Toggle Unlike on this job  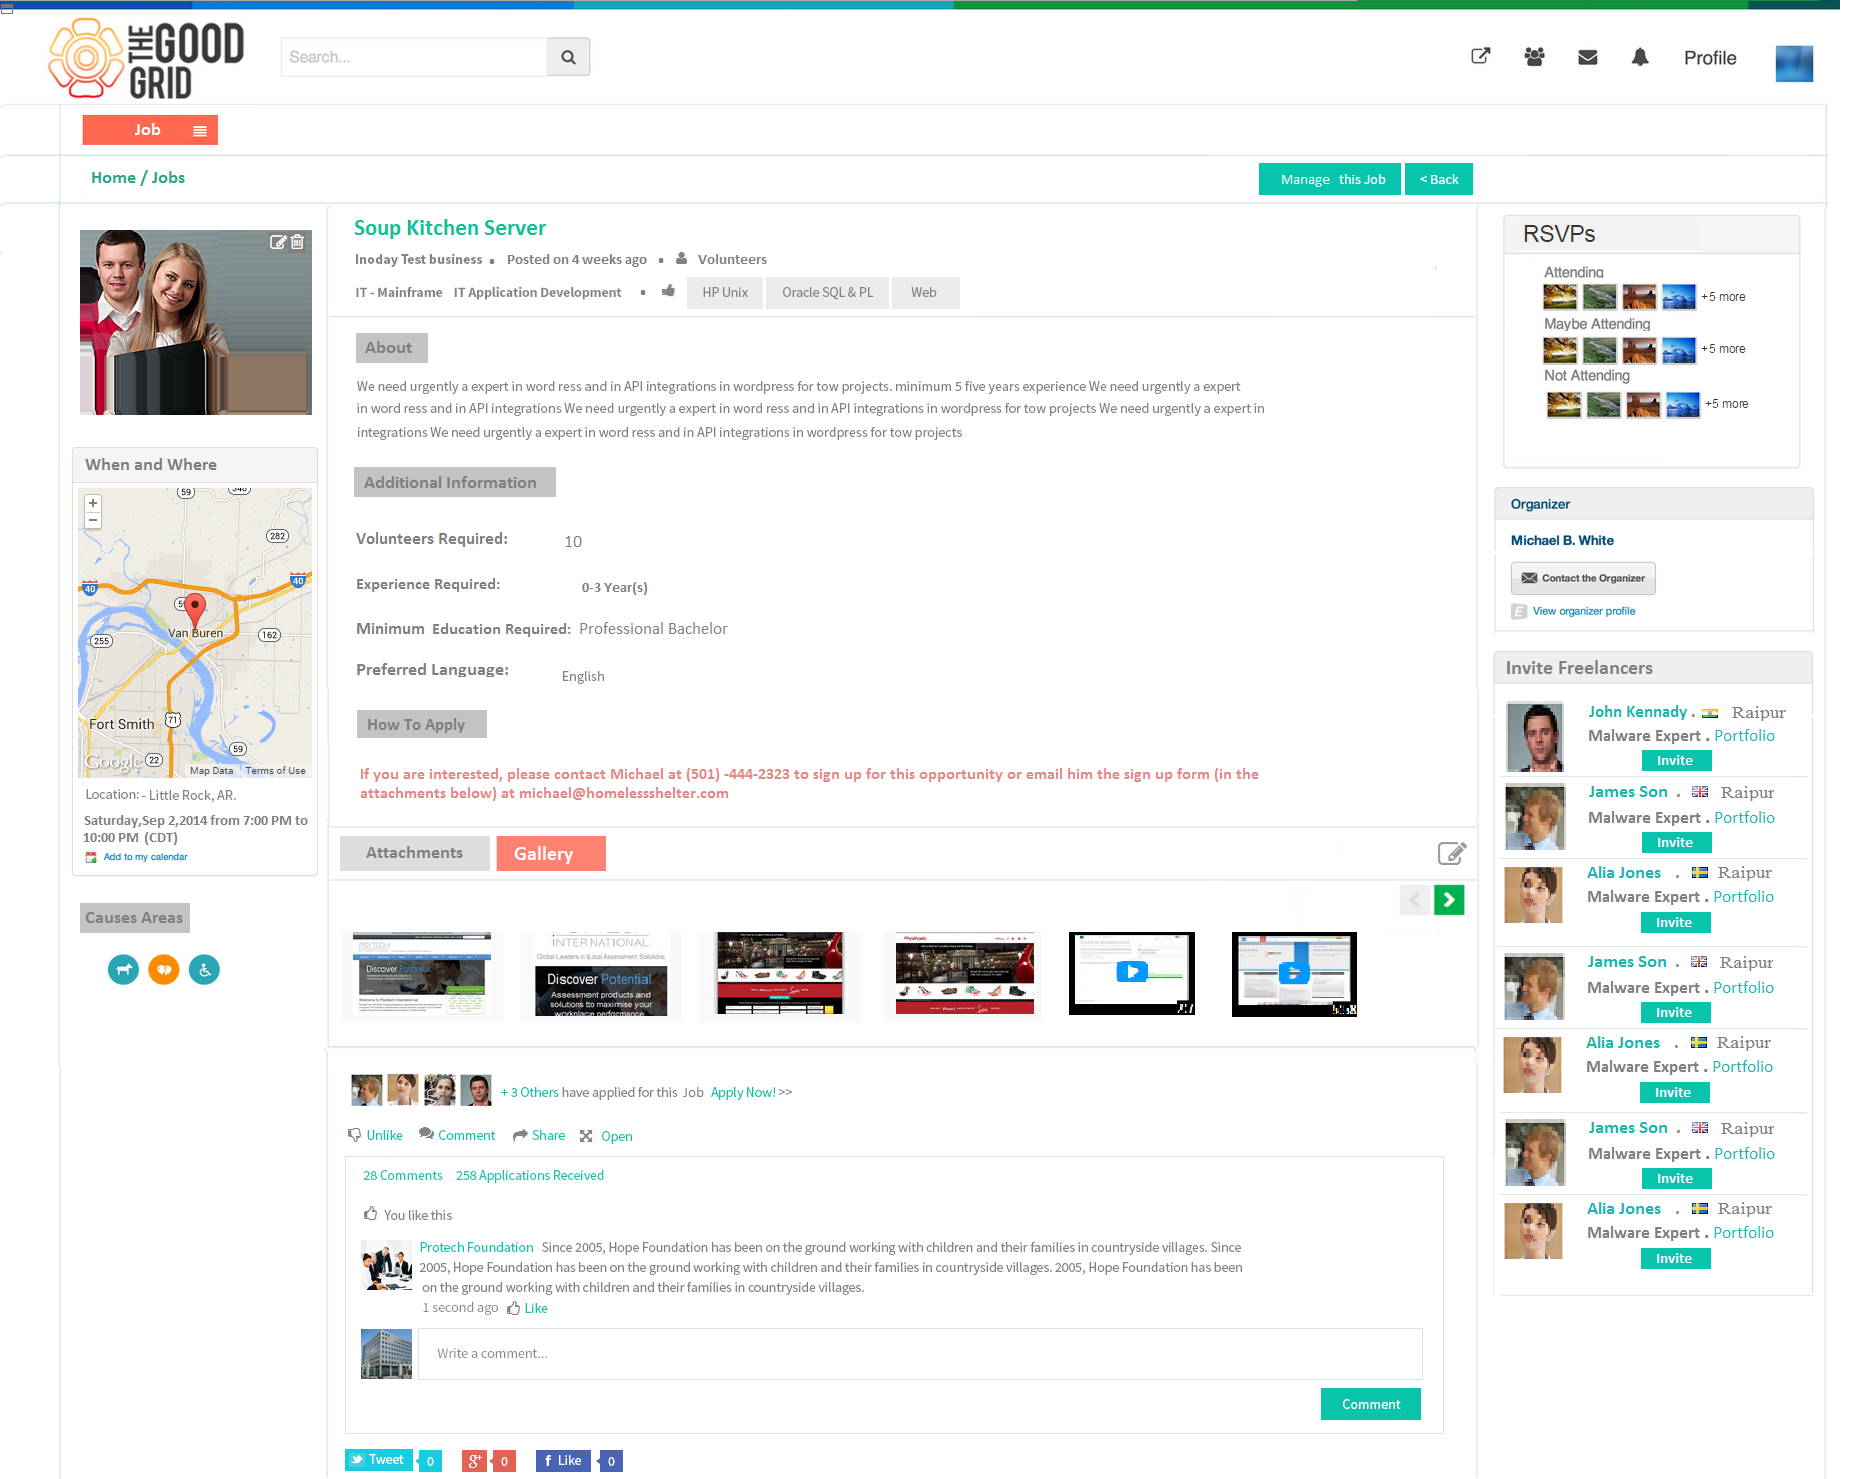click(x=375, y=1135)
